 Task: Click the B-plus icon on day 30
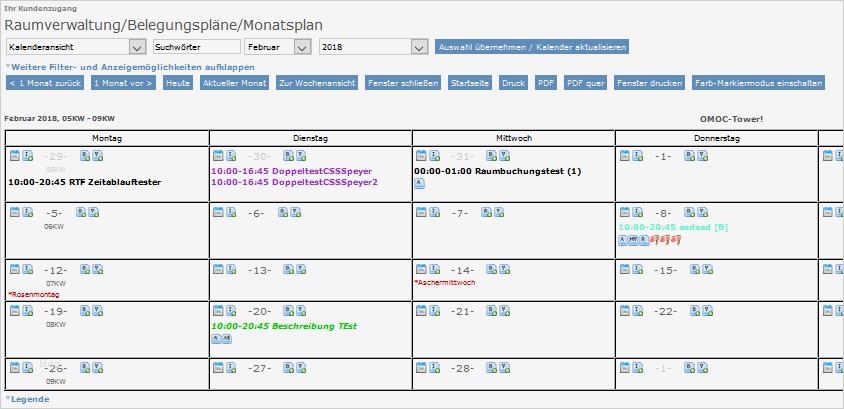coord(289,156)
